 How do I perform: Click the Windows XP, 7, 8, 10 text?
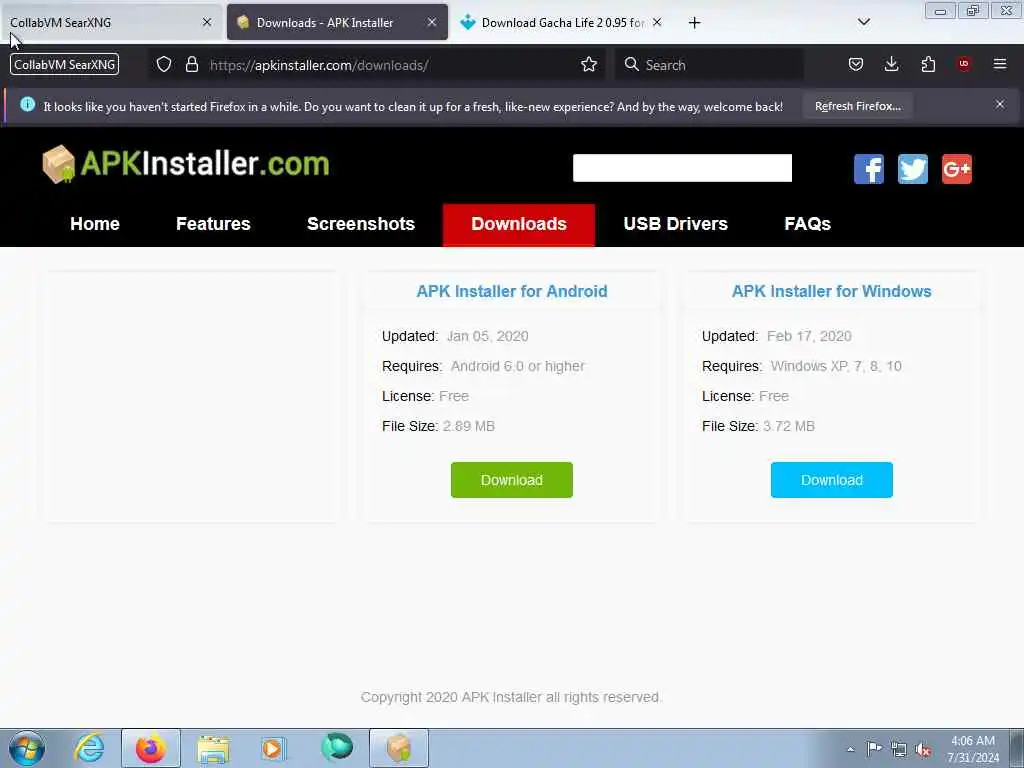(836, 366)
